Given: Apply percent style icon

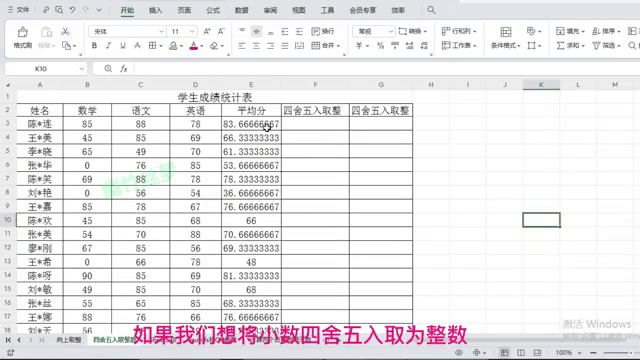Looking at the screenshot, I should [380, 46].
